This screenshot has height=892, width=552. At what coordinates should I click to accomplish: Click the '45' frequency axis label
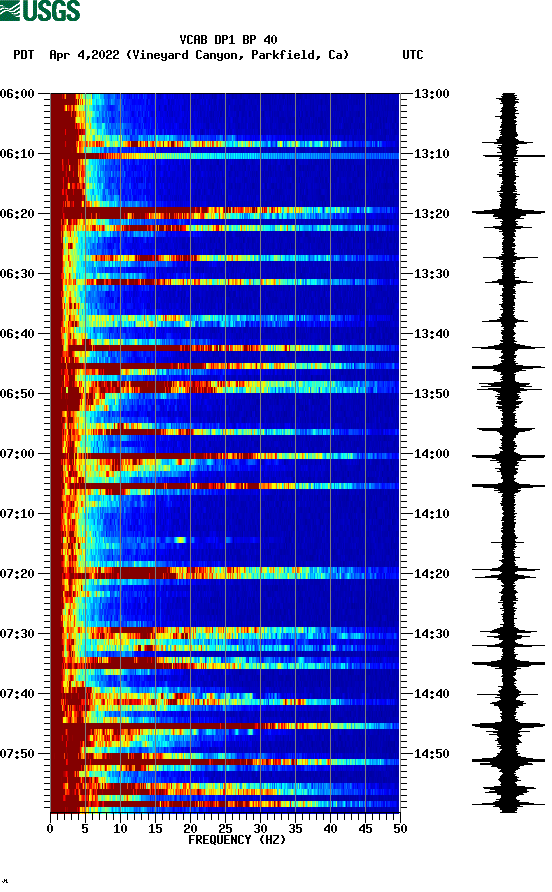tap(365, 829)
